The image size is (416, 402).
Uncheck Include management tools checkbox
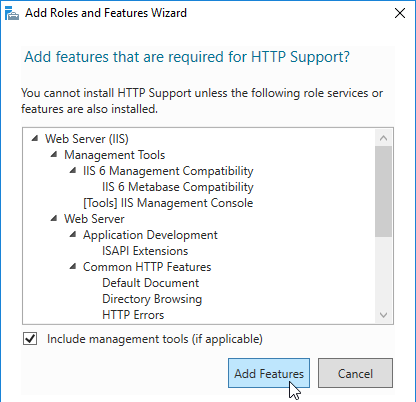click(x=30, y=339)
